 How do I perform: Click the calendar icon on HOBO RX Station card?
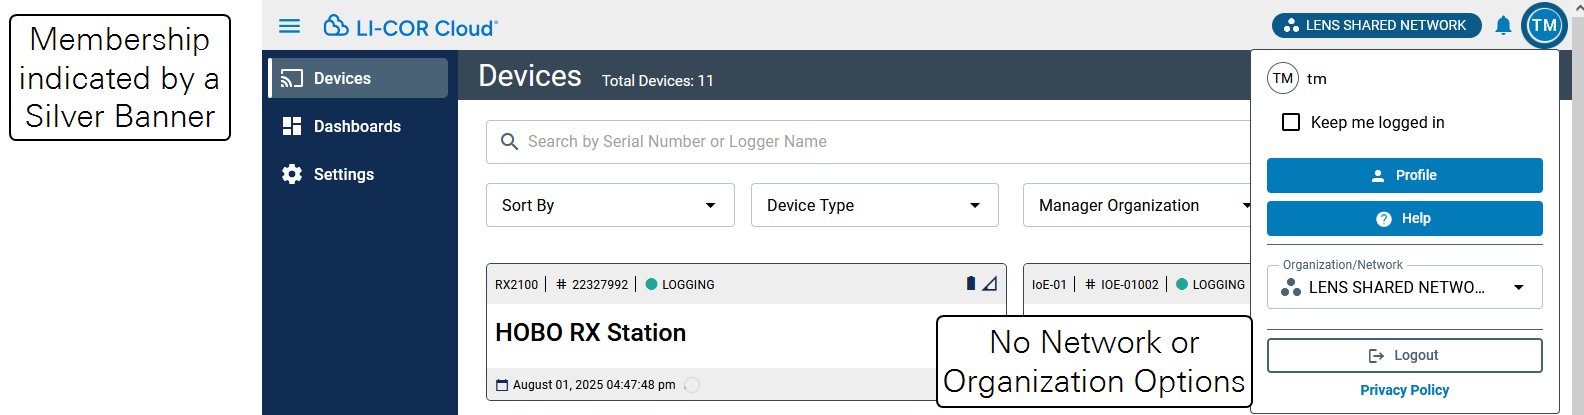[x=502, y=385]
